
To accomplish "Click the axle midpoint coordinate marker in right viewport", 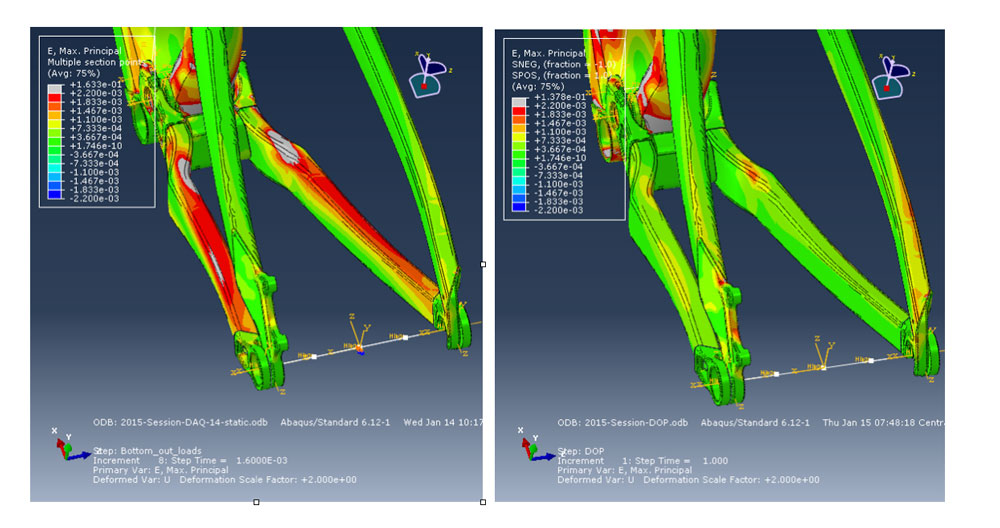I will (824, 366).
